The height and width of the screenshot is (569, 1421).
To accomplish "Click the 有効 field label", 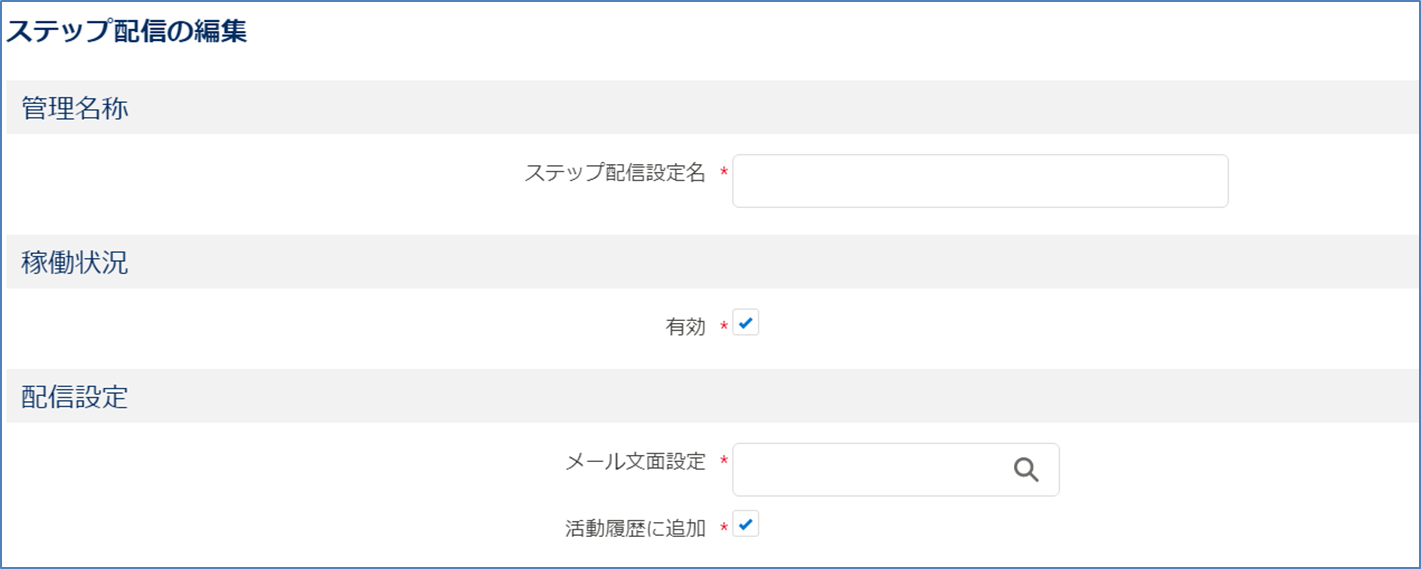I will point(686,327).
